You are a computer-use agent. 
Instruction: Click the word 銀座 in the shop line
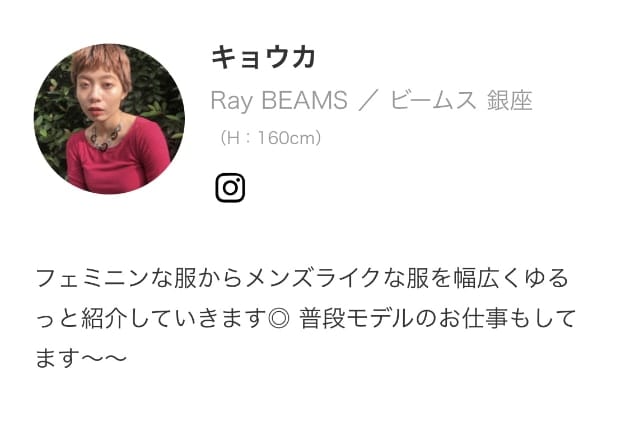[x=510, y=100]
